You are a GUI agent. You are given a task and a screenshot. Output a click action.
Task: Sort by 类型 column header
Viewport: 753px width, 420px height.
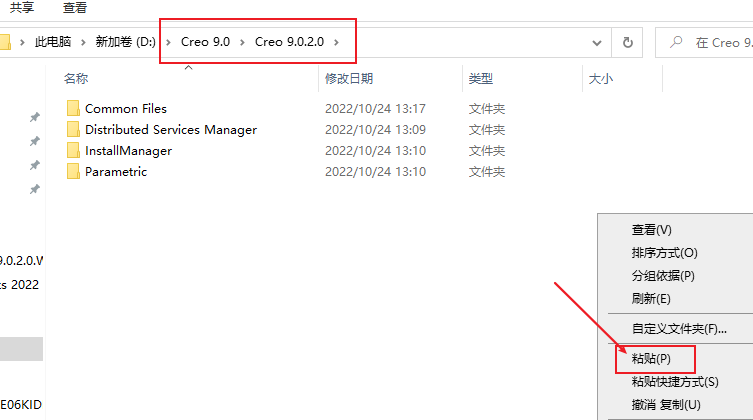click(481, 79)
